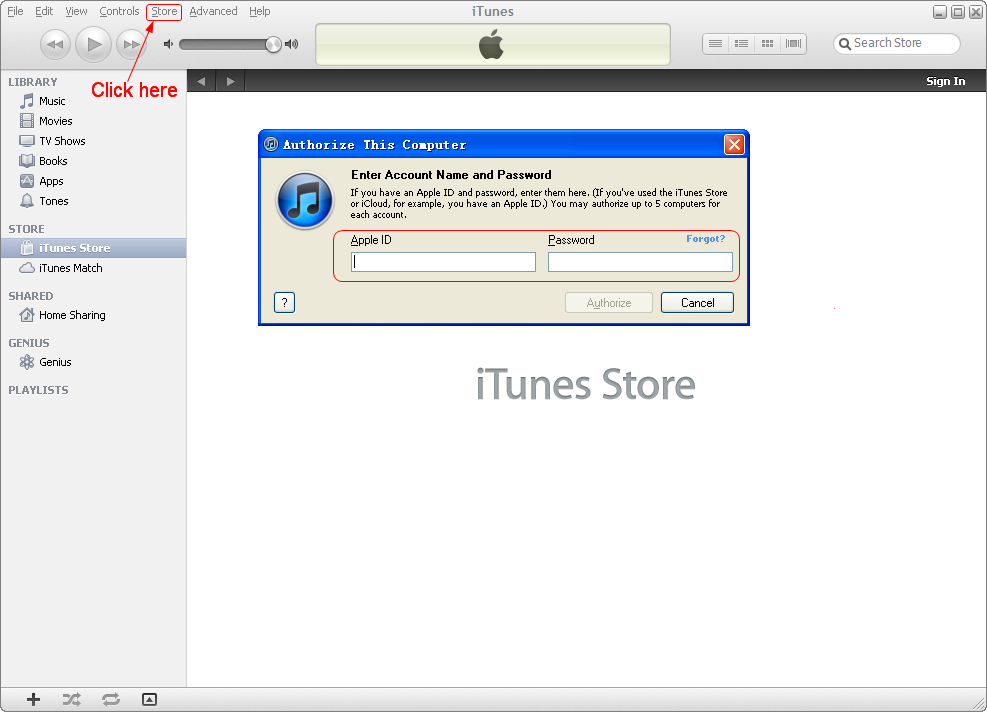Click the Play button
Image resolution: width=987 pixels, height=712 pixels.
(93, 44)
